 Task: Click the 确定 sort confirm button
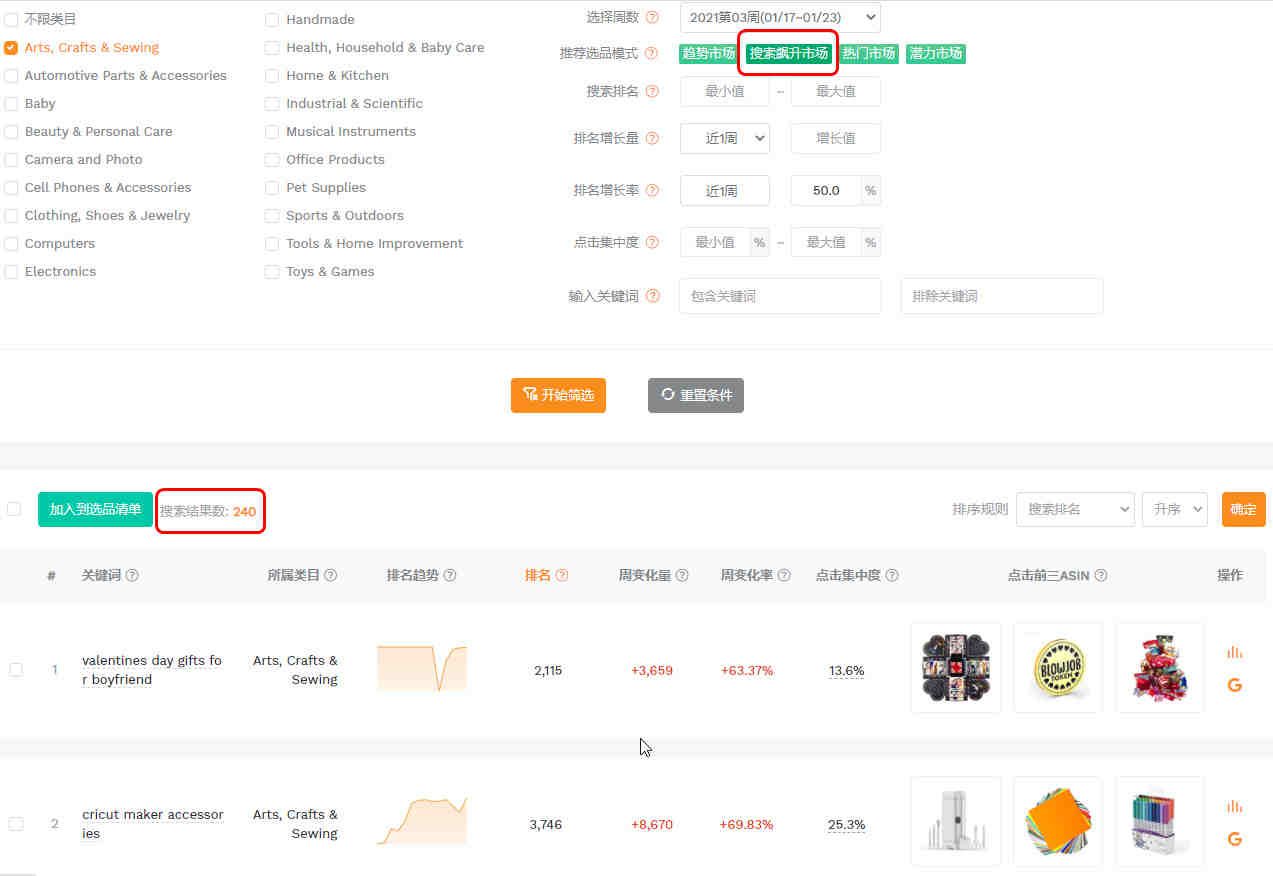pyautogui.click(x=1243, y=509)
